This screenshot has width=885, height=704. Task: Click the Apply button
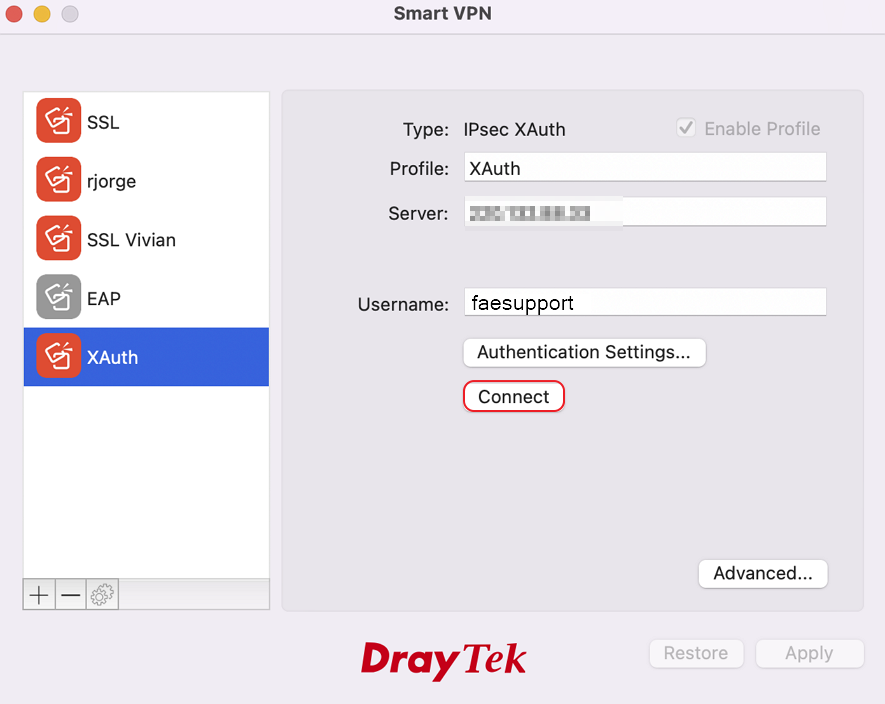pos(809,653)
